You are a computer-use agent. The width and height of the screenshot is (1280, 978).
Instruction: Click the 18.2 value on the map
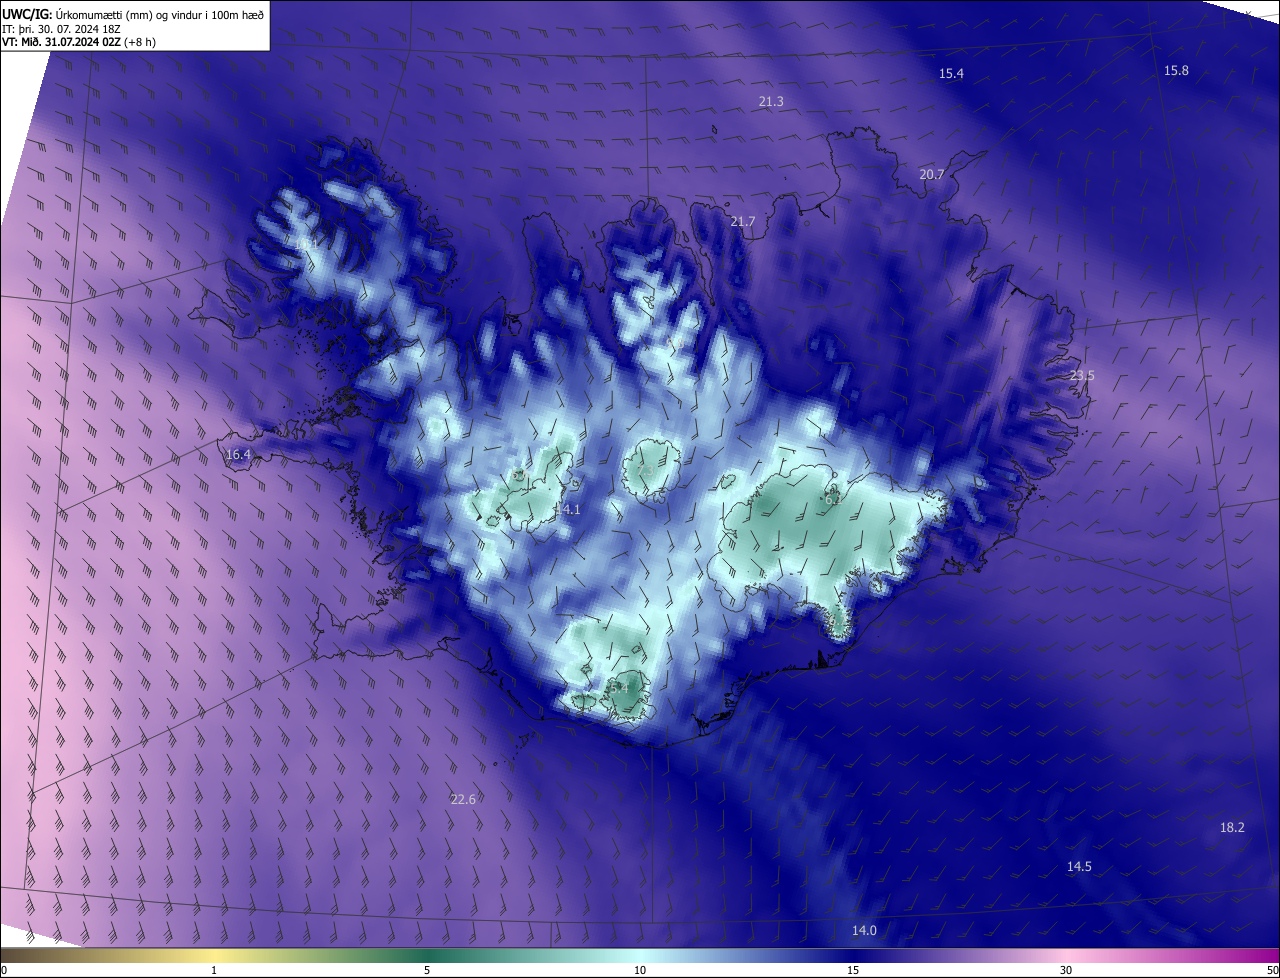click(x=1232, y=827)
